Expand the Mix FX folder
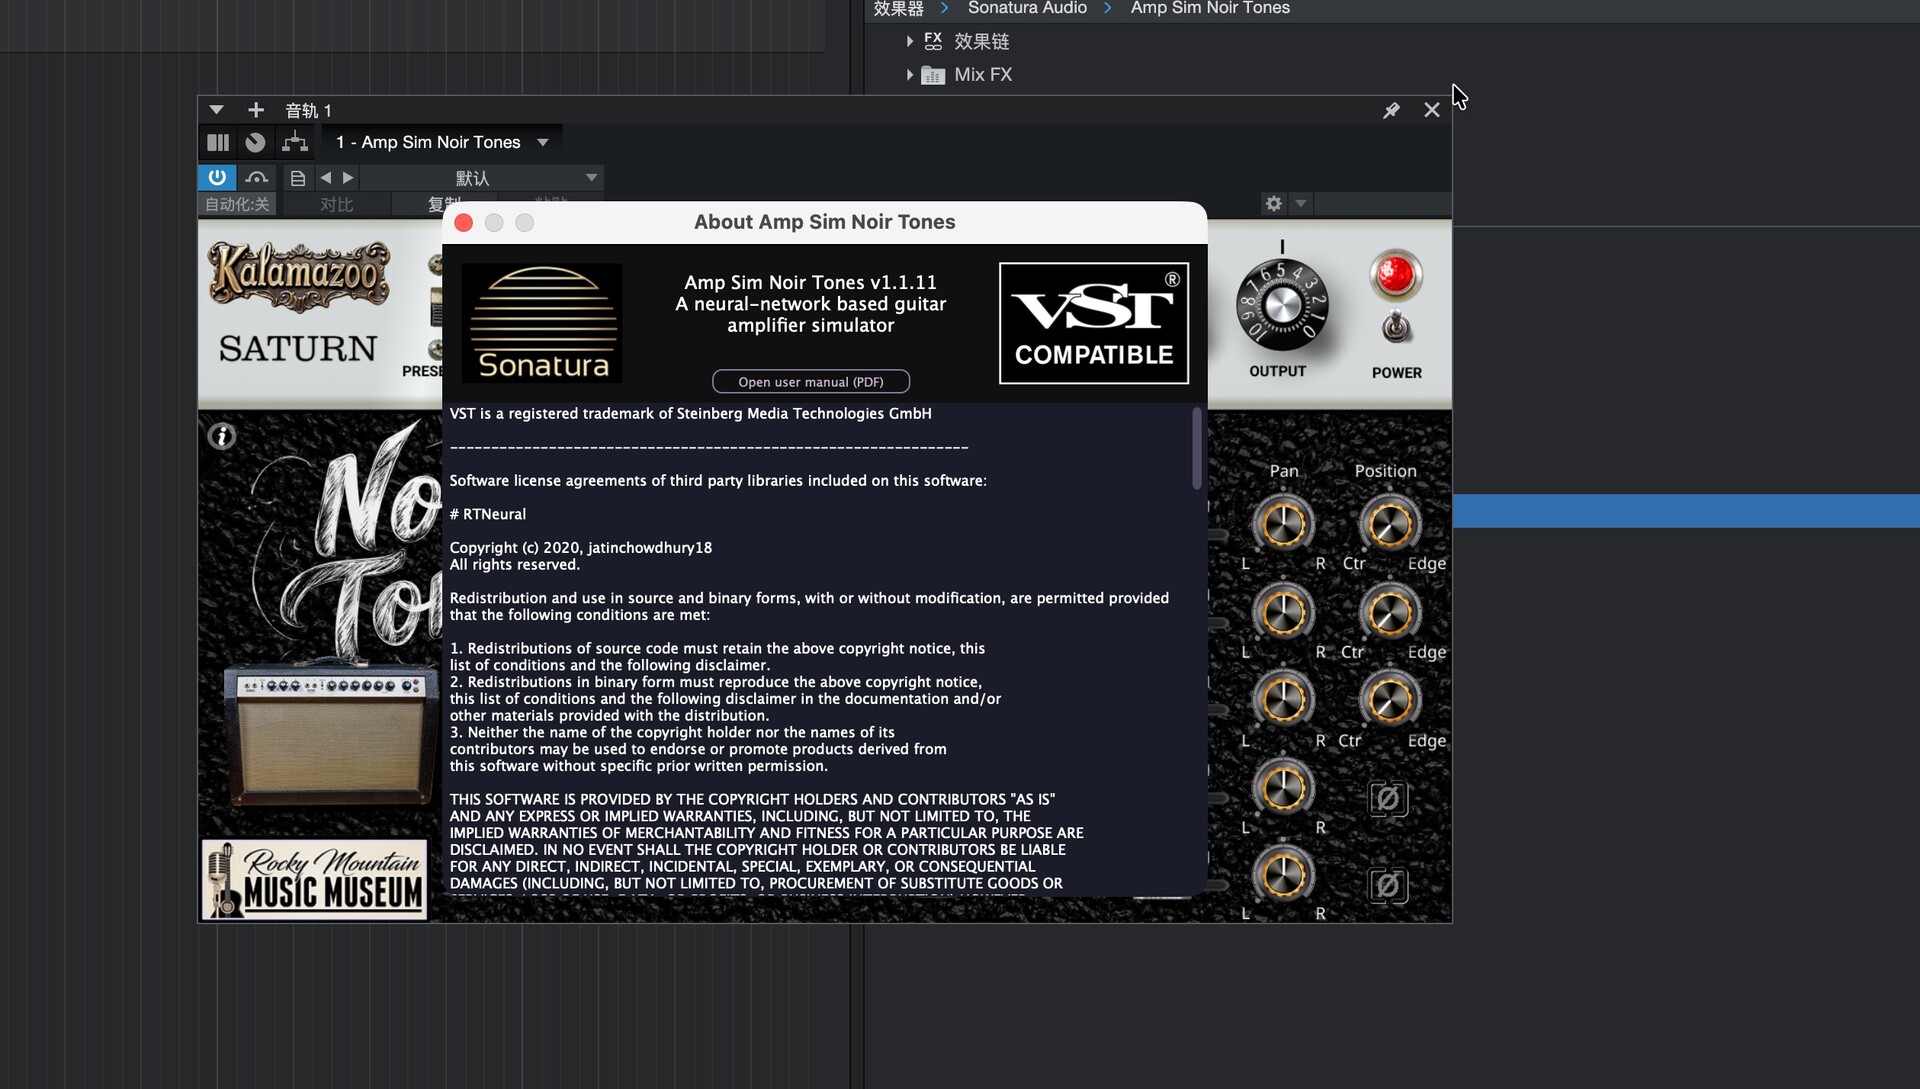Image resolution: width=1920 pixels, height=1089 pixels. 909,75
